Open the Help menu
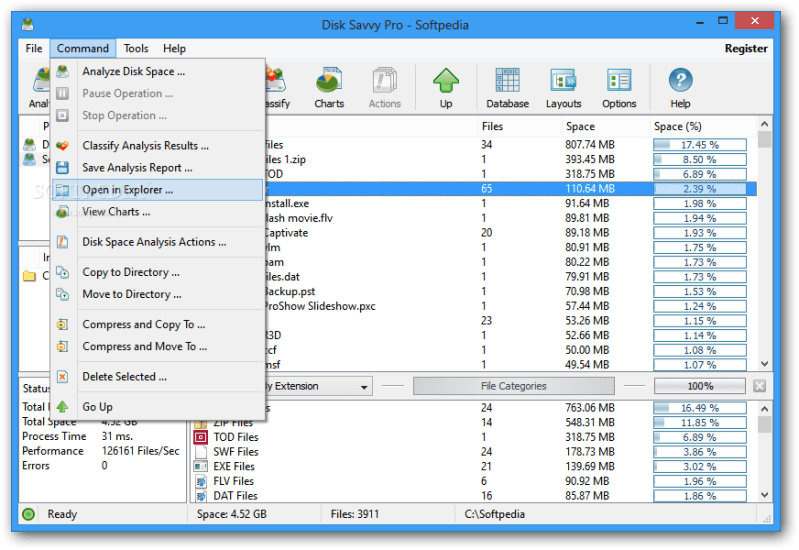This screenshot has height=550, width=799. tap(174, 48)
